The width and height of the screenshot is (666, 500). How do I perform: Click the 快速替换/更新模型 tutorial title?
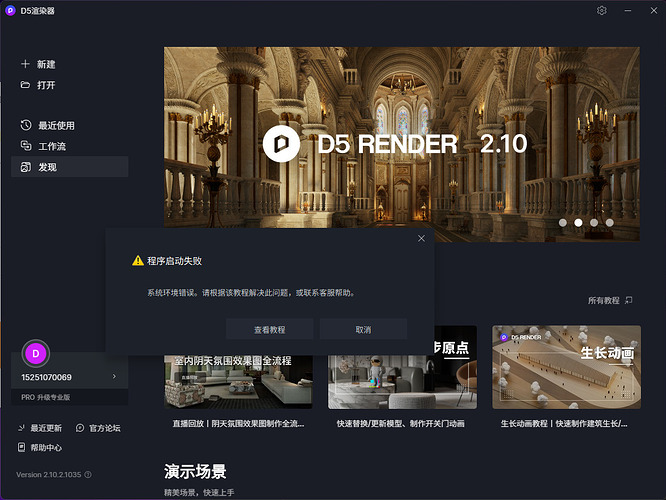click(x=401, y=424)
